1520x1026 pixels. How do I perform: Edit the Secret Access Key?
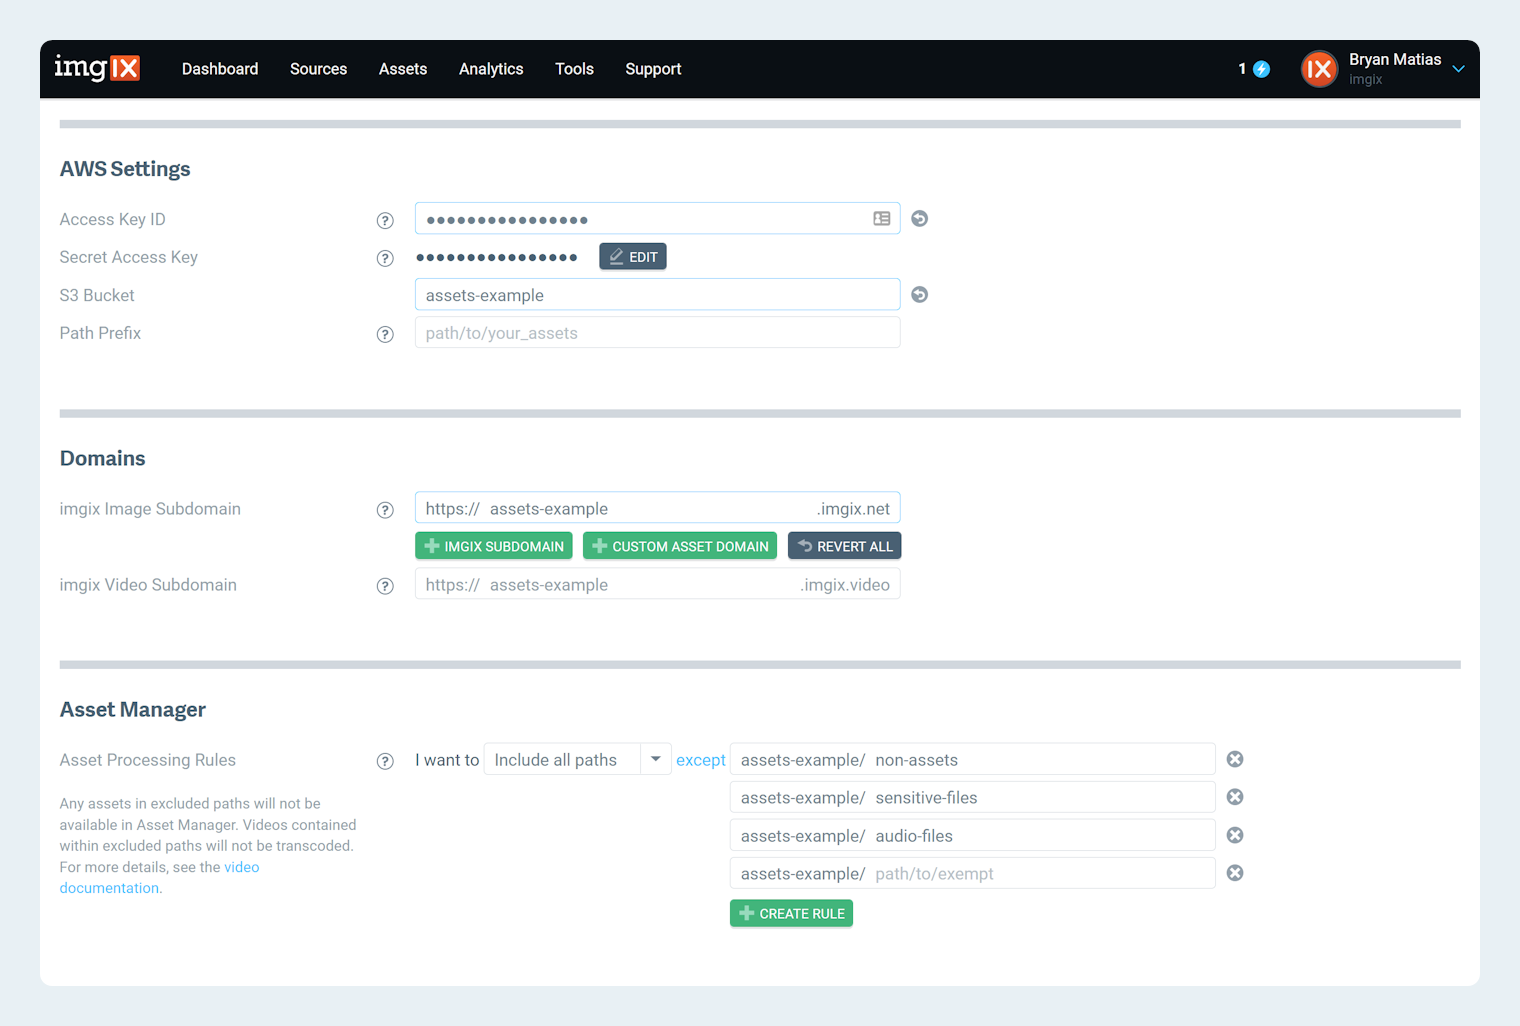(x=633, y=257)
